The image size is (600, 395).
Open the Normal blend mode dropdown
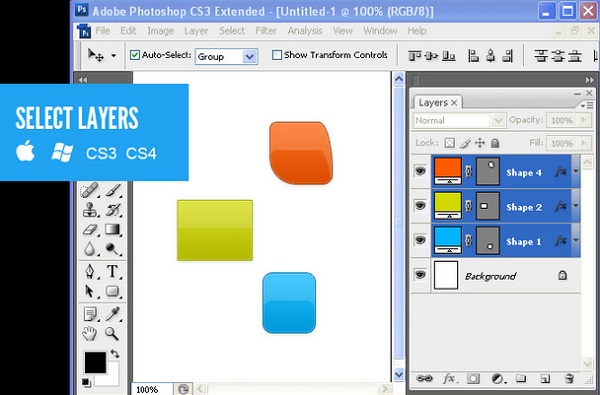[498, 121]
